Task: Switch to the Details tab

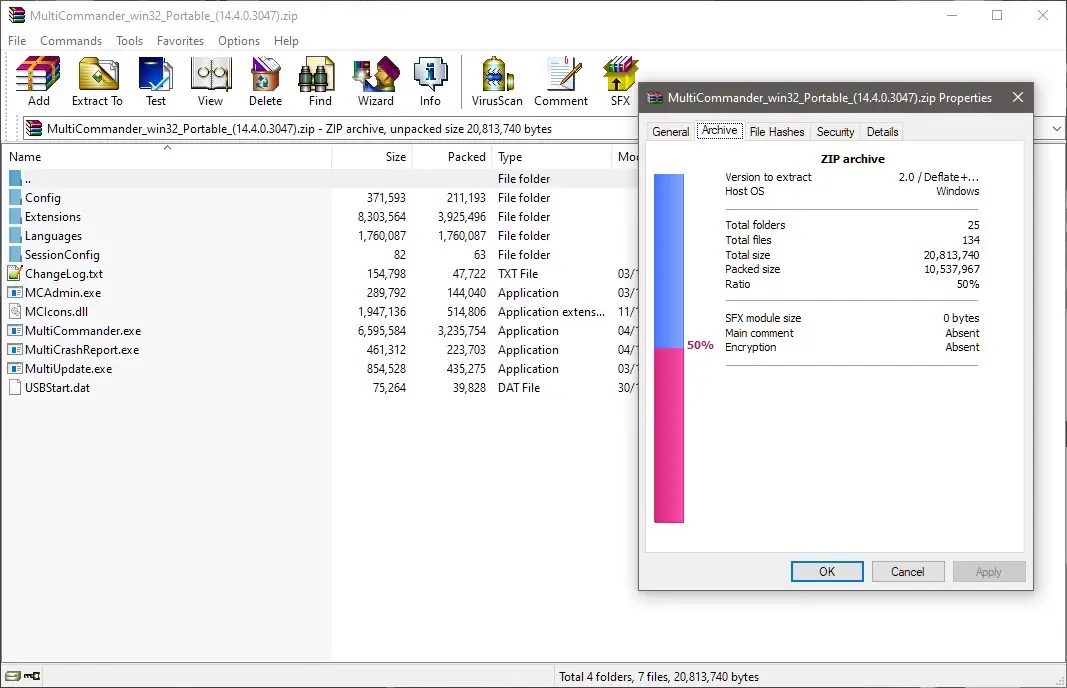Action: 882,131
